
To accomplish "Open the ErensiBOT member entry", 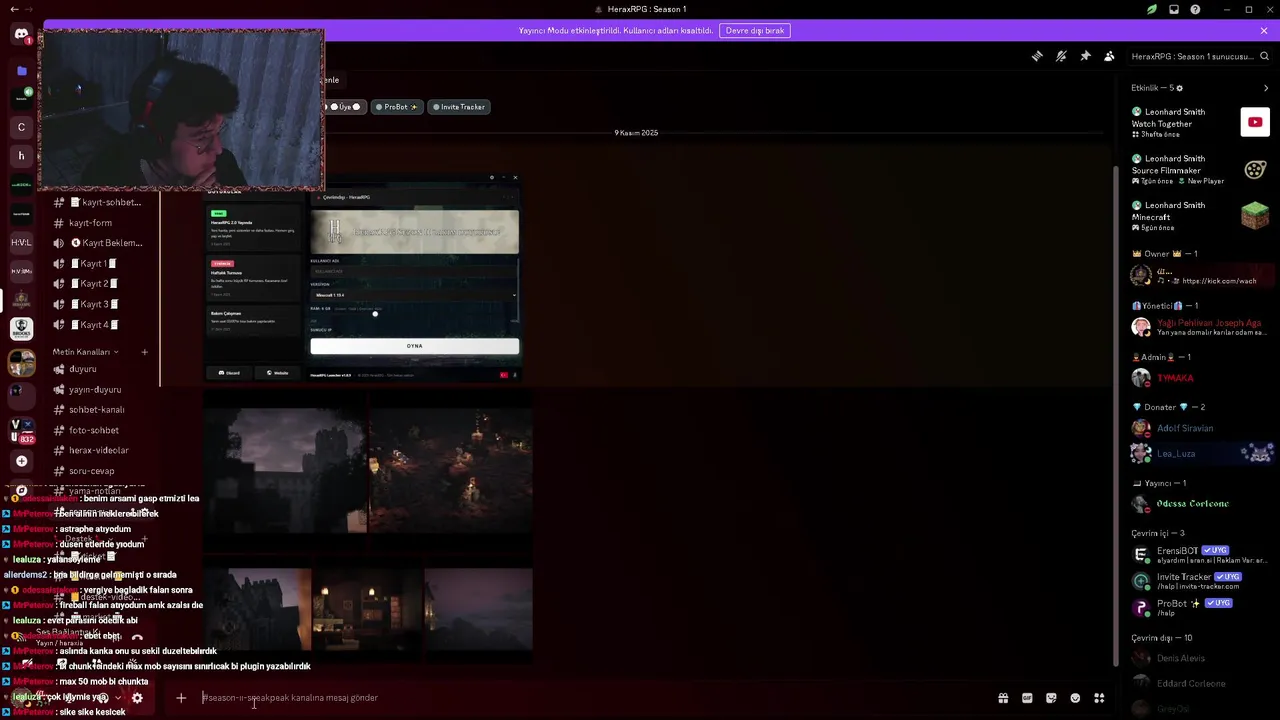I will pos(1200,555).
